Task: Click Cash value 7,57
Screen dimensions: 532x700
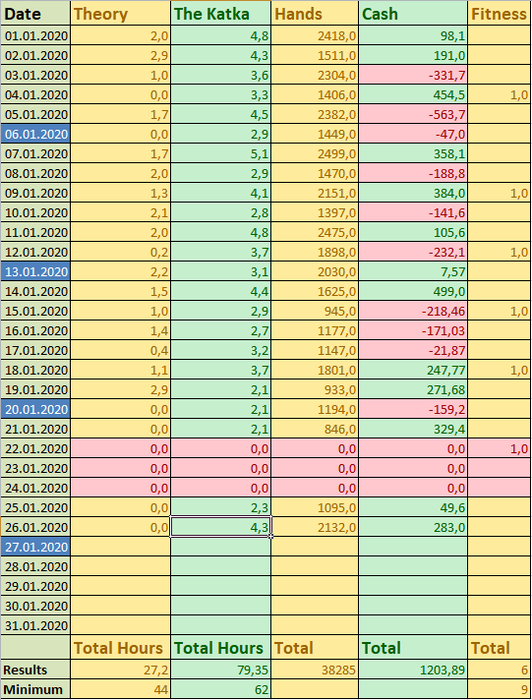Action: [413, 271]
